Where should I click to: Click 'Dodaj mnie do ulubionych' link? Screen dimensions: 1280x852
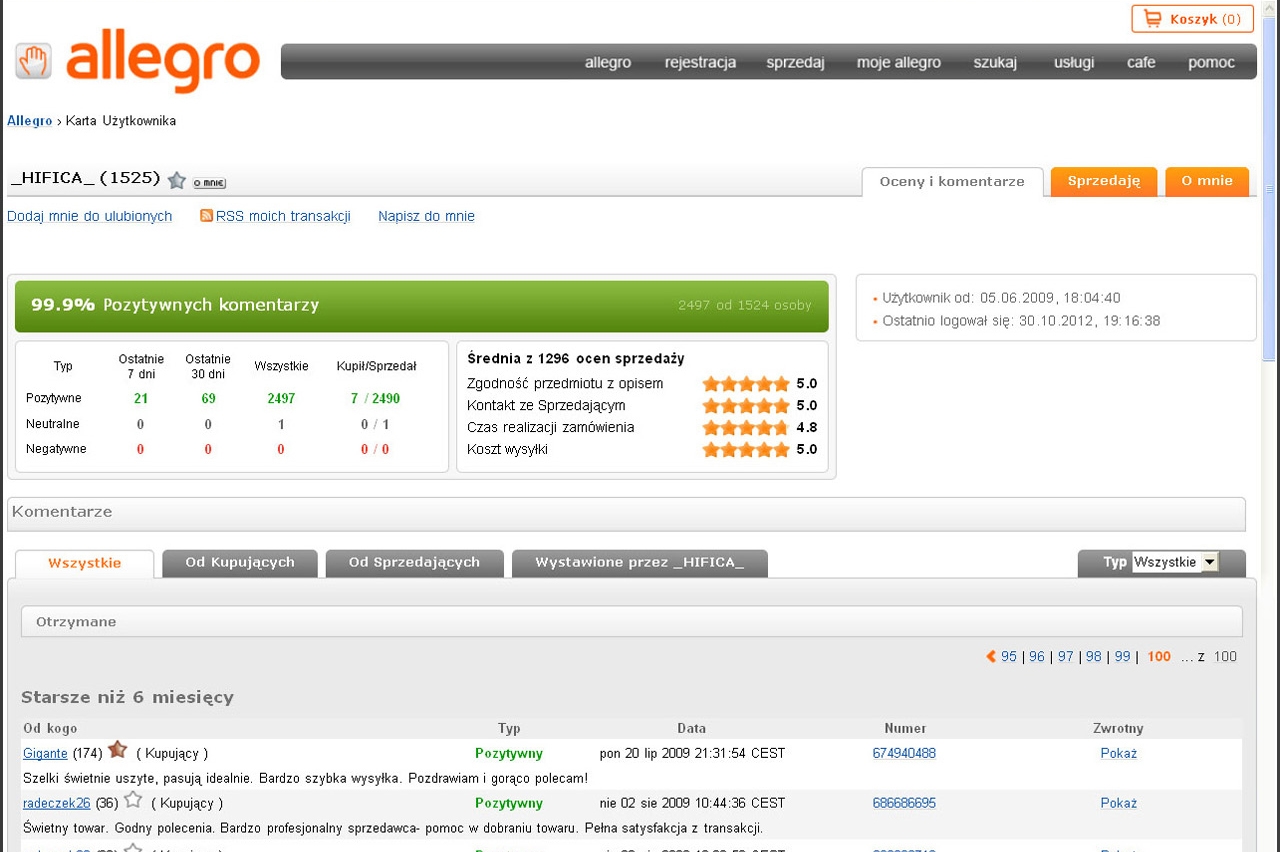tap(90, 216)
